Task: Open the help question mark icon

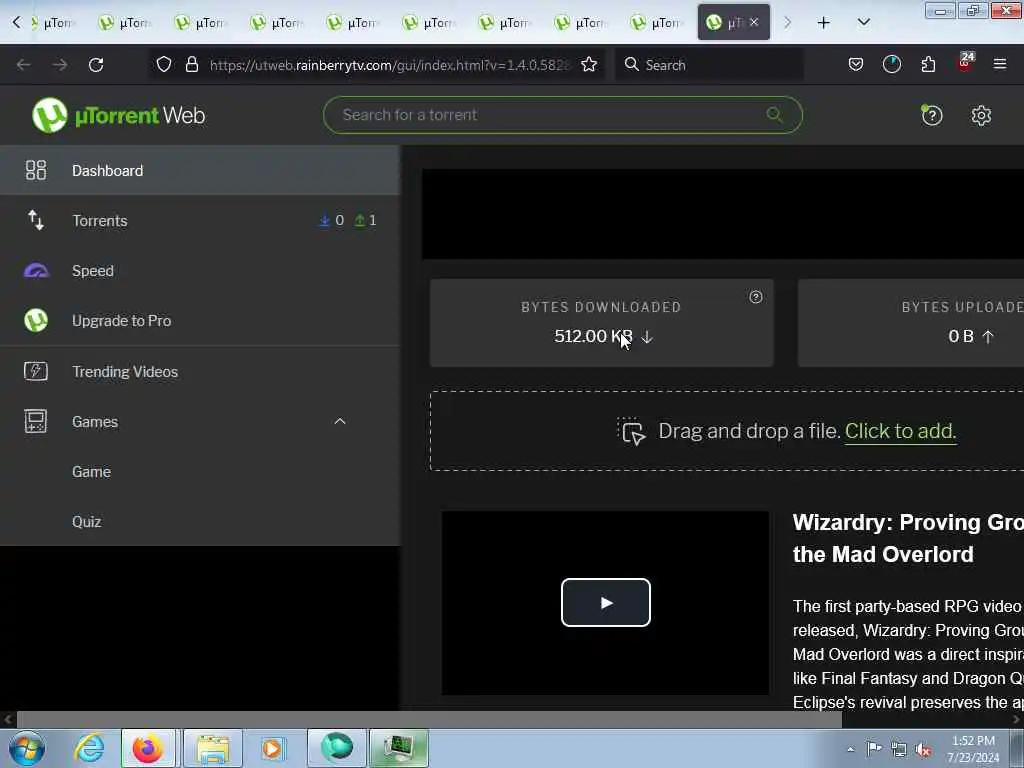Action: (932, 116)
